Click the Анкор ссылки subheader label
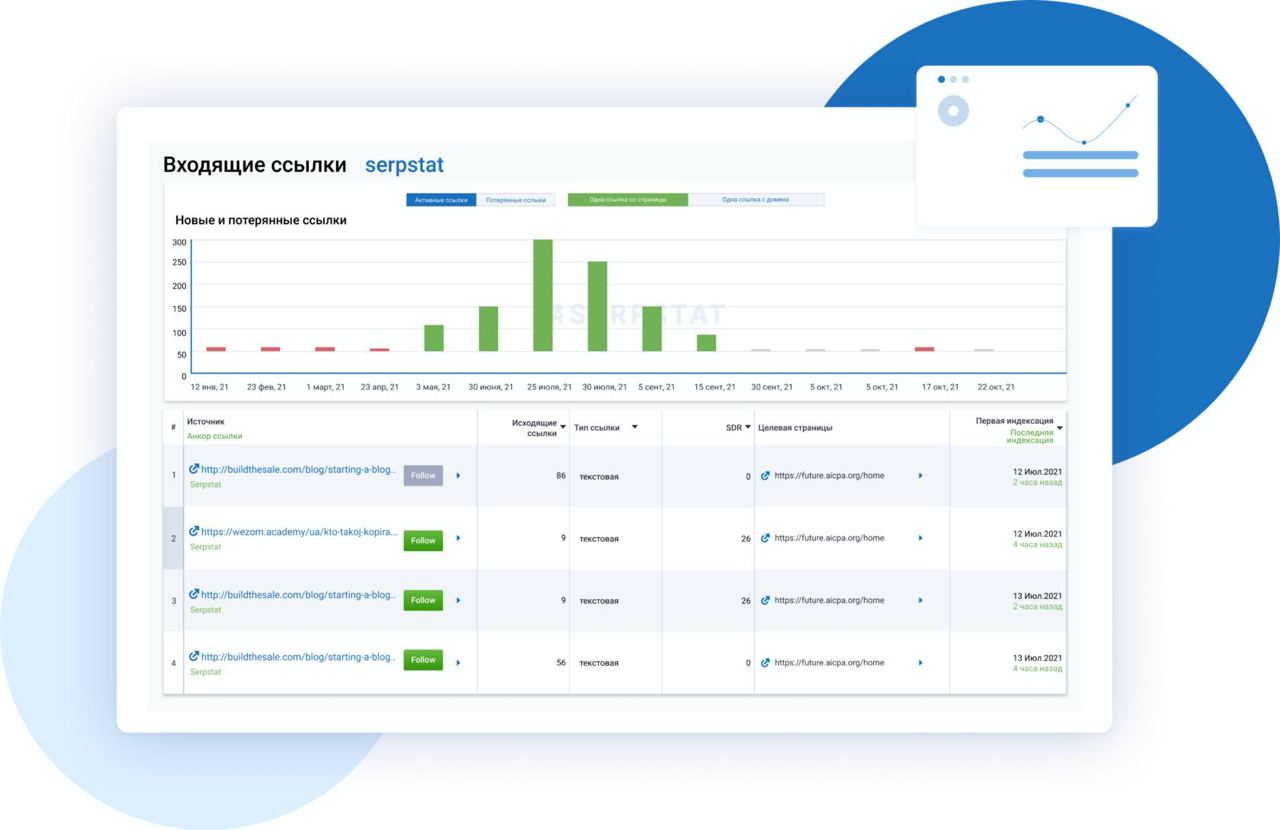The image size is (1280, 830). tap(214, 436)
